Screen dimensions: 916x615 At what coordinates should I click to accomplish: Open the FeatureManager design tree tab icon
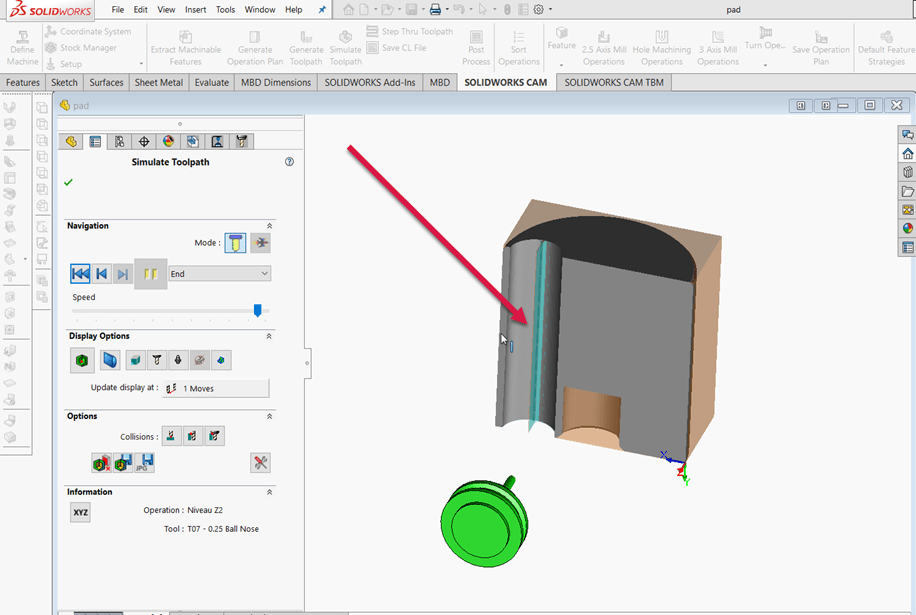(71, 141)
